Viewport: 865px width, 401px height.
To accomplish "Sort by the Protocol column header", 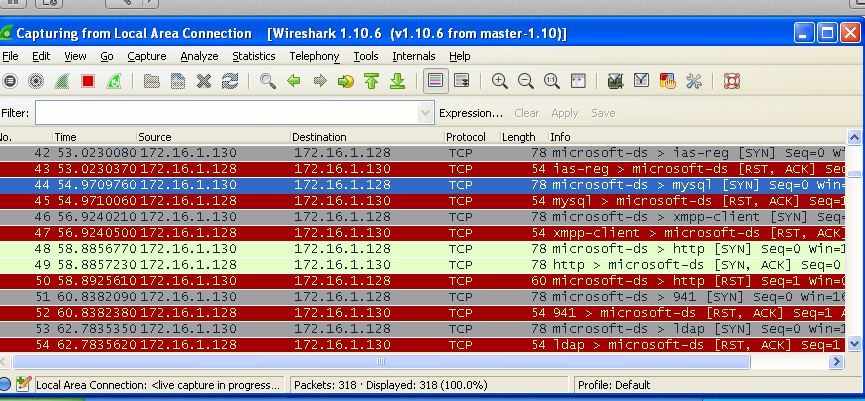I will pos(472,137).
